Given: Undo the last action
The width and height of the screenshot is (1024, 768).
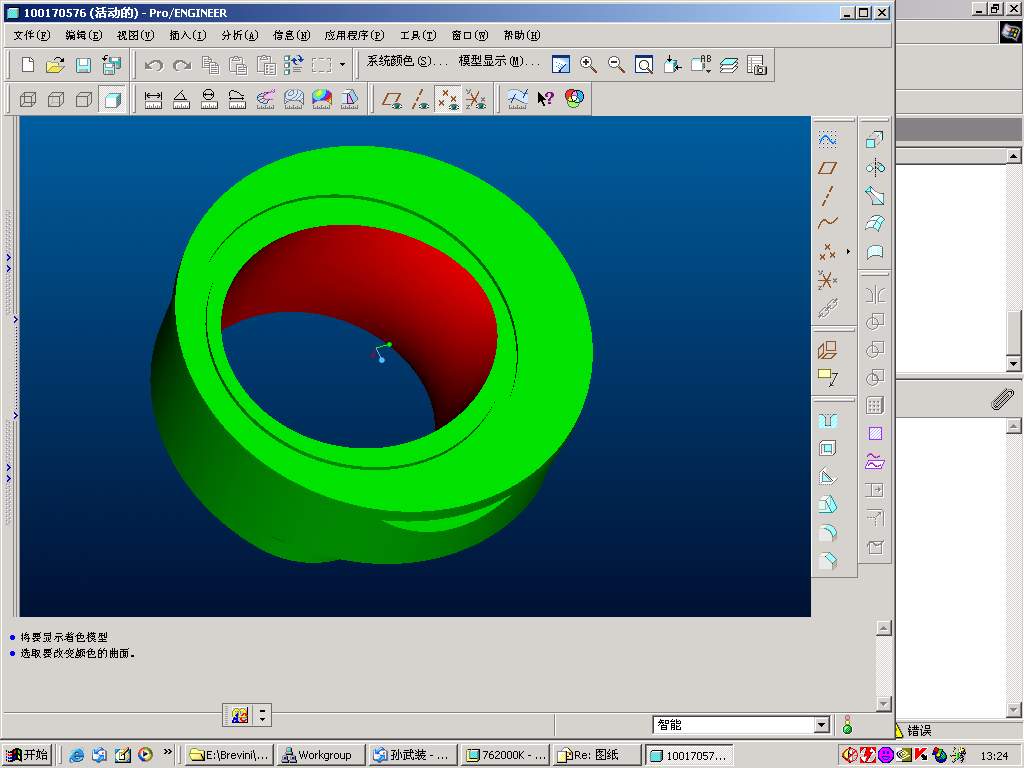Looking at the screenshot, I should 153,65.
